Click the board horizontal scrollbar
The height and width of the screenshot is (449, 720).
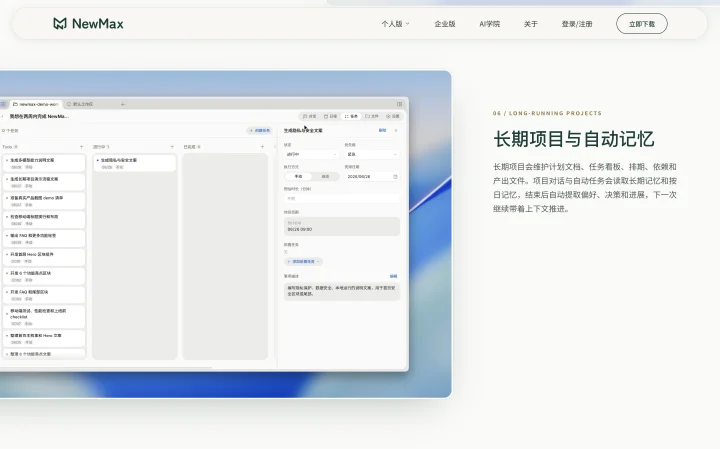[106, 368]
